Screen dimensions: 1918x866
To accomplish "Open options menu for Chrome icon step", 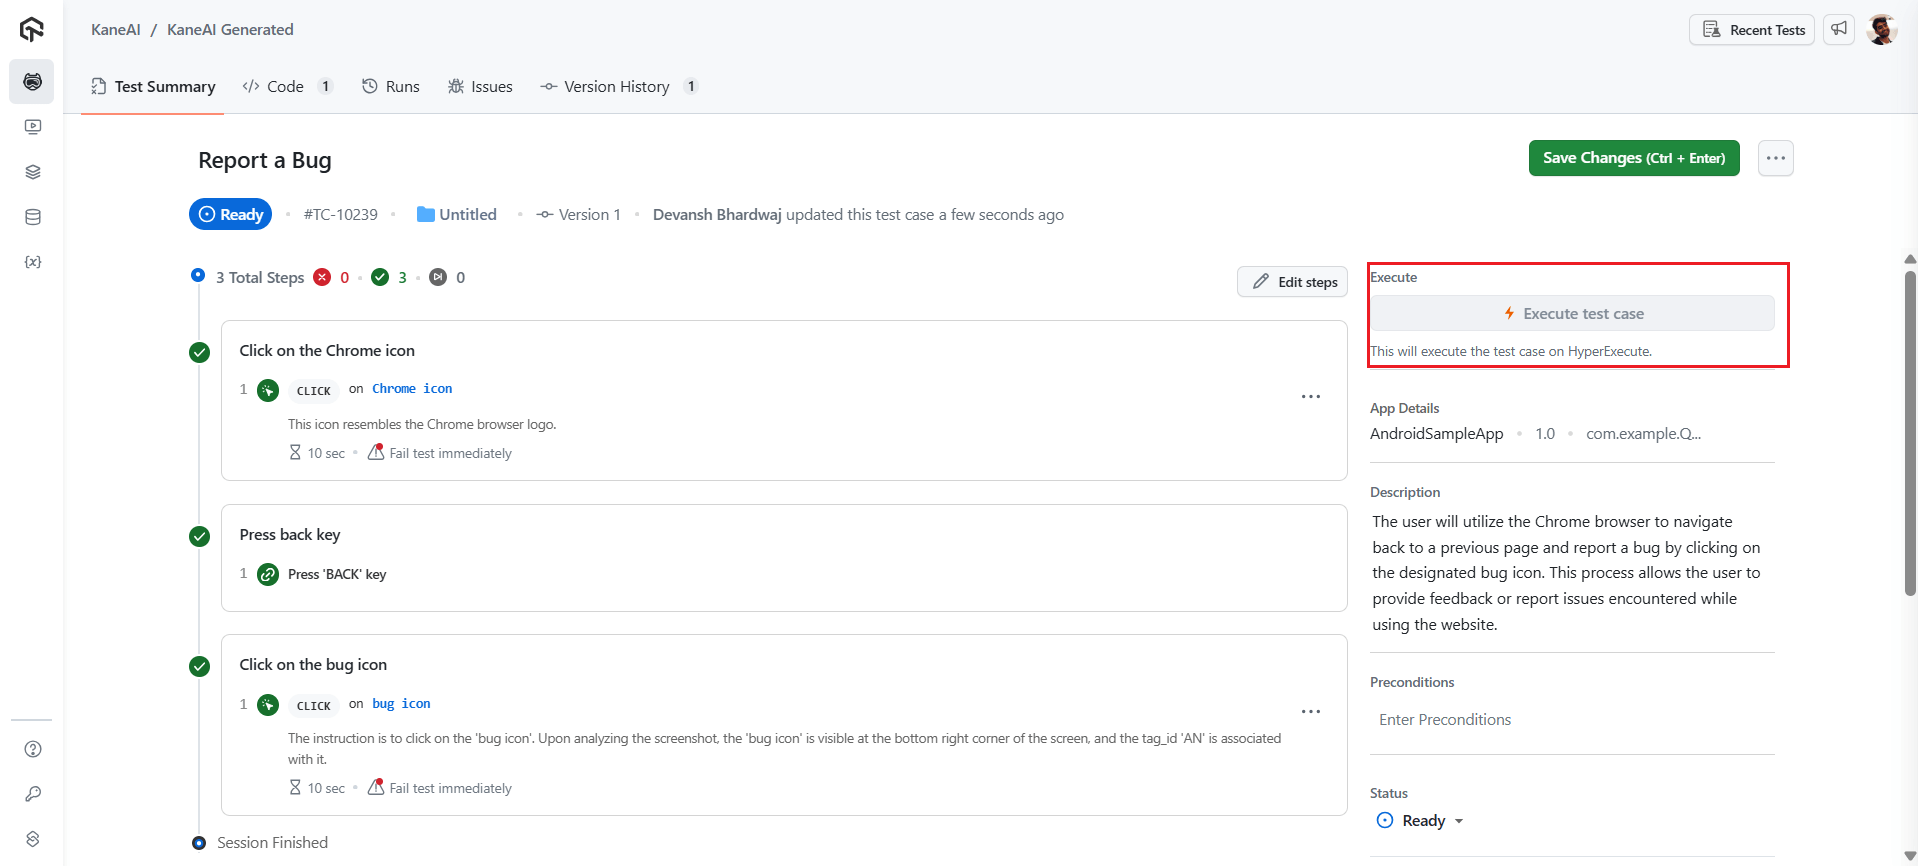I will pos(1310,397).
